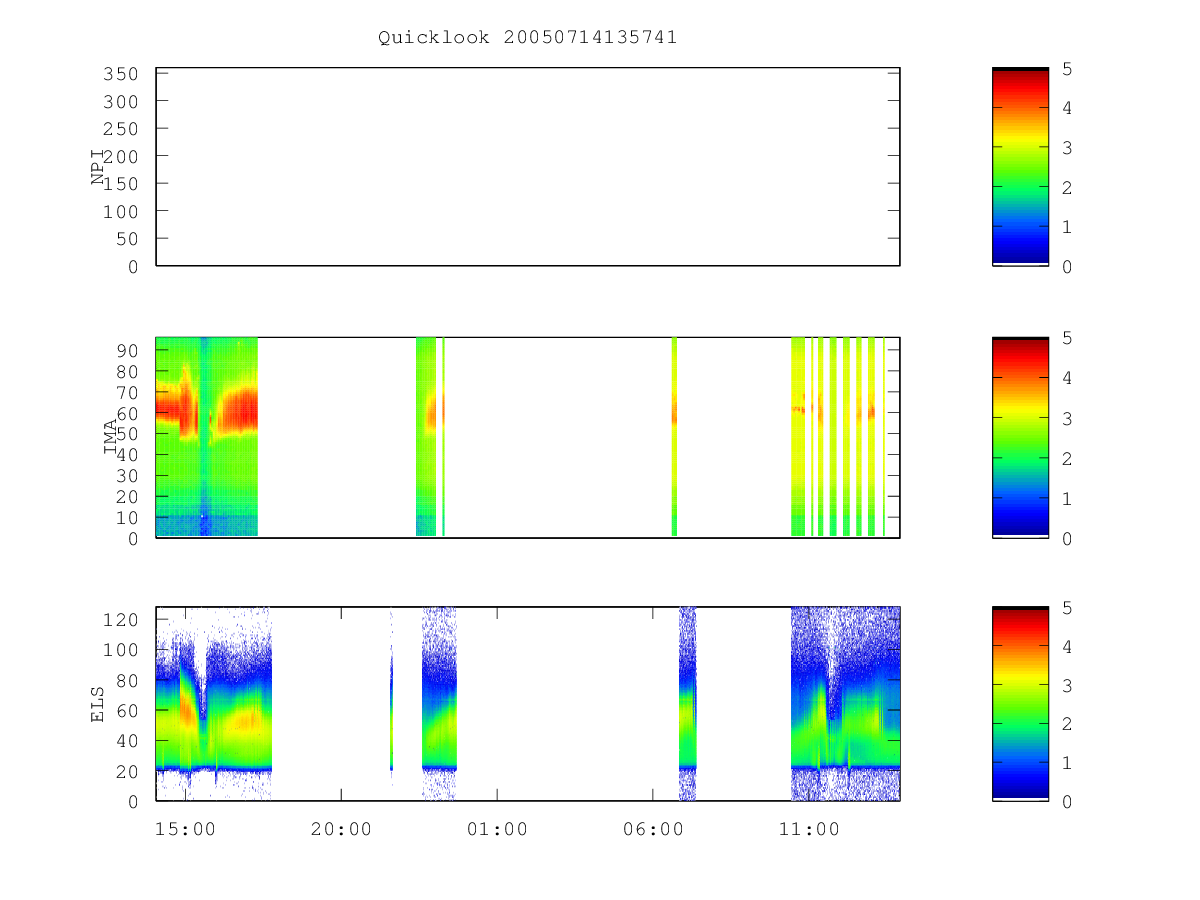Click the narrow IMA data stripe near 06:00

(674, 437)
